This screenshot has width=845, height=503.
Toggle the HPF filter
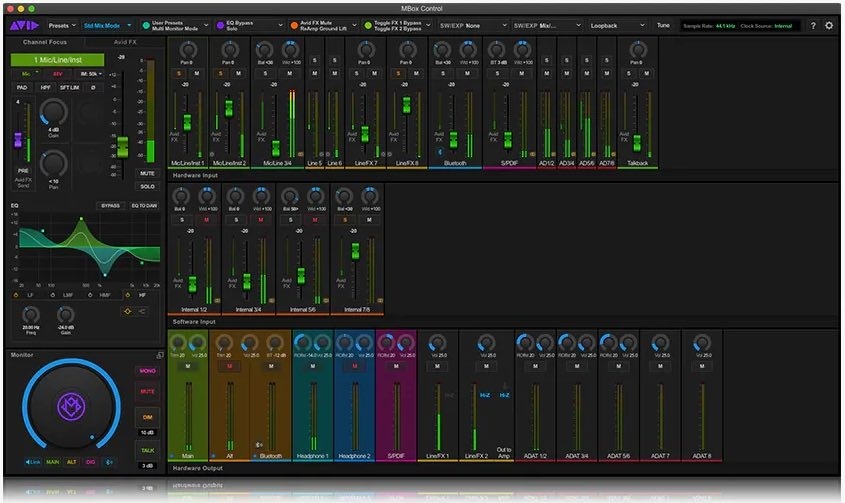45,87
